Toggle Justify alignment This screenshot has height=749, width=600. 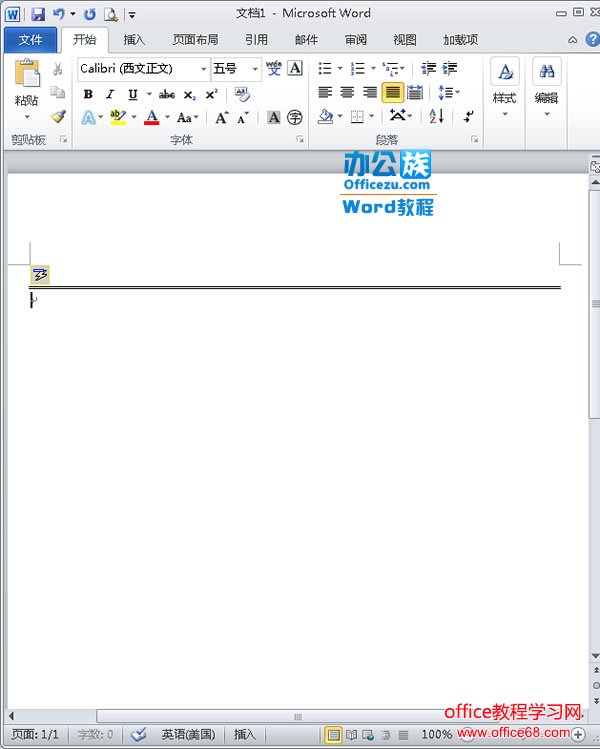pos(392,92)
